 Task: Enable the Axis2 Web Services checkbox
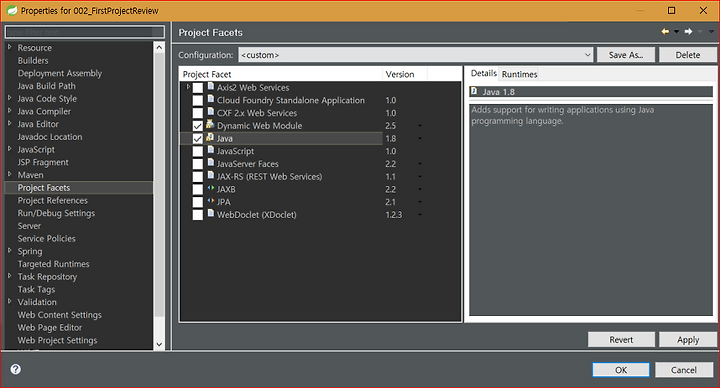[198, 88]
